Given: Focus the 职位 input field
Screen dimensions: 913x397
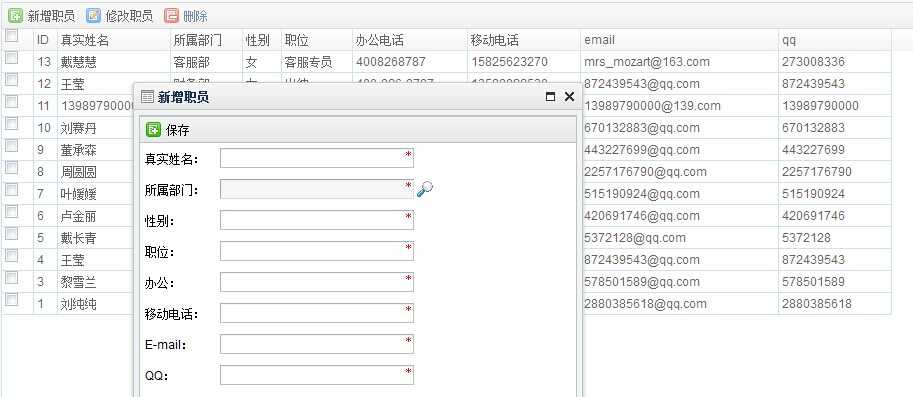Looking at the screenshot, I should pos(317,251).
